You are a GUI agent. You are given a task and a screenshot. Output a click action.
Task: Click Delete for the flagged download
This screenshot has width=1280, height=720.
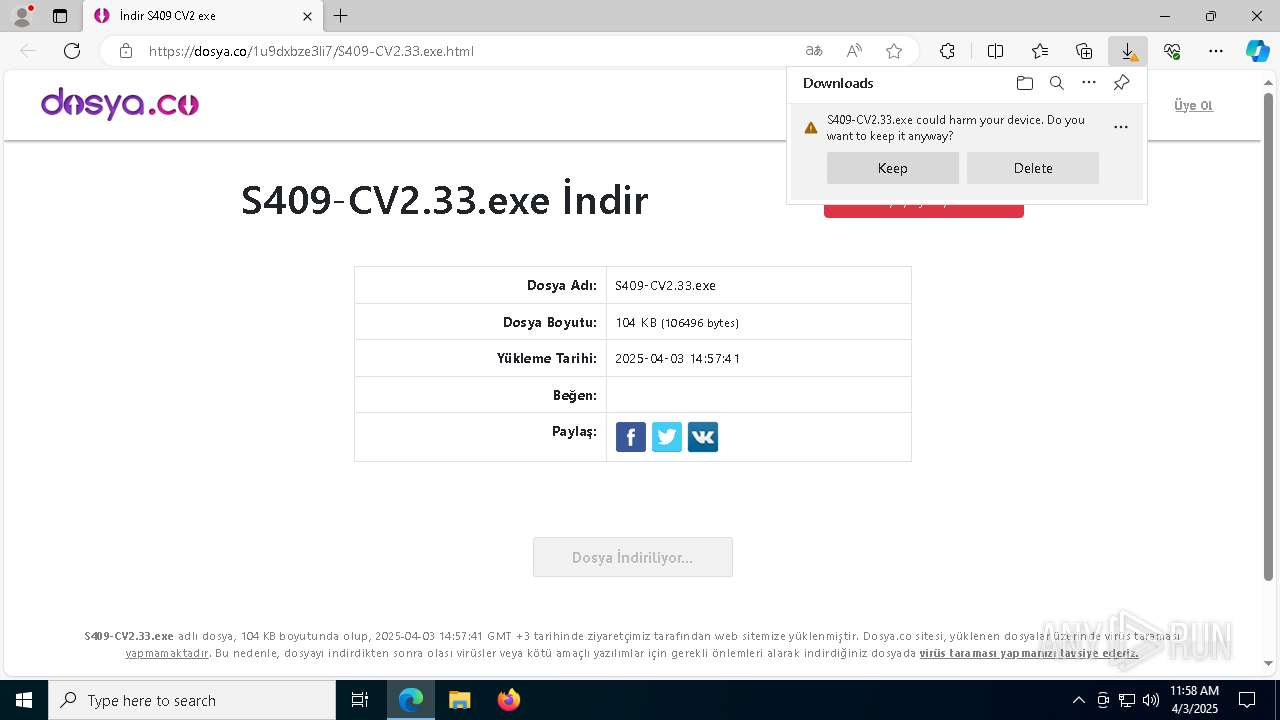pos(1033,168)
